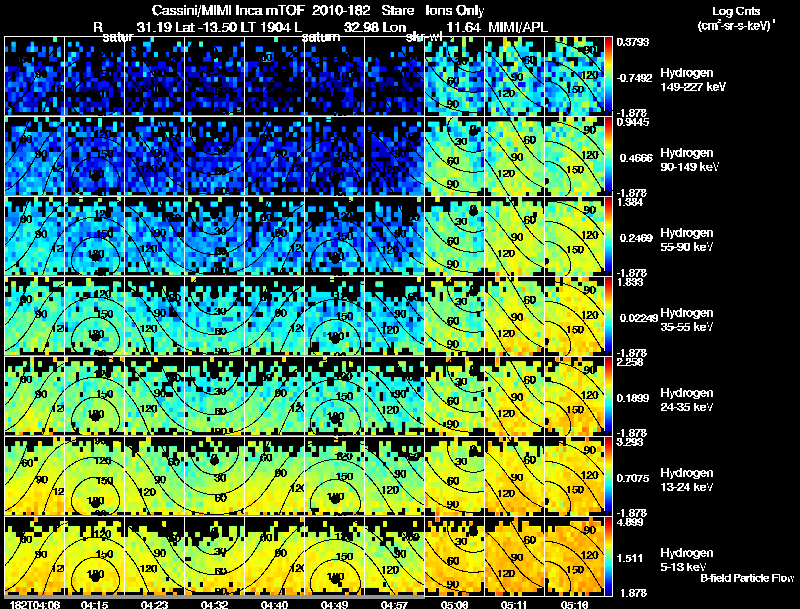Viewport: 800px width, 609px height.
Task: Click the color bar for 149-227 keV row
Action: (608, 75)
